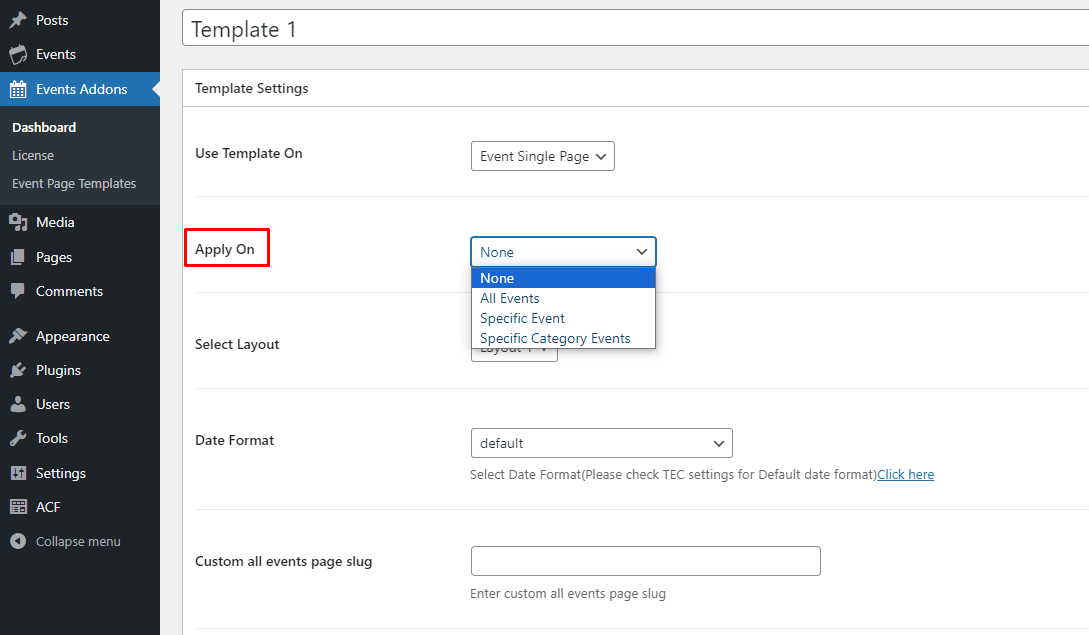This screenshot has height=635, width=1089.
Task: Open the Use Template On dropdown
Action: pyautogui.click(x=542, y=156)
